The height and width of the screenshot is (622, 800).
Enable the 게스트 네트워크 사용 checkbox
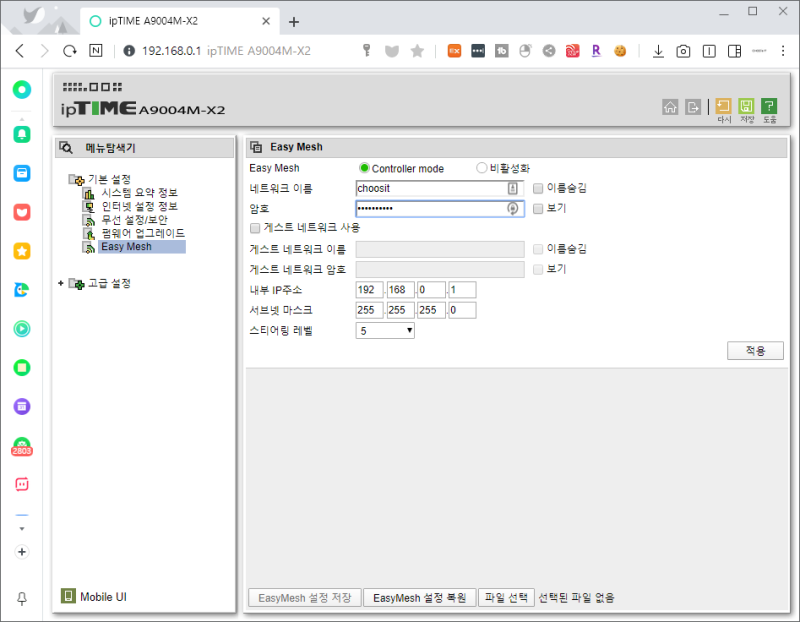[255, 228]
